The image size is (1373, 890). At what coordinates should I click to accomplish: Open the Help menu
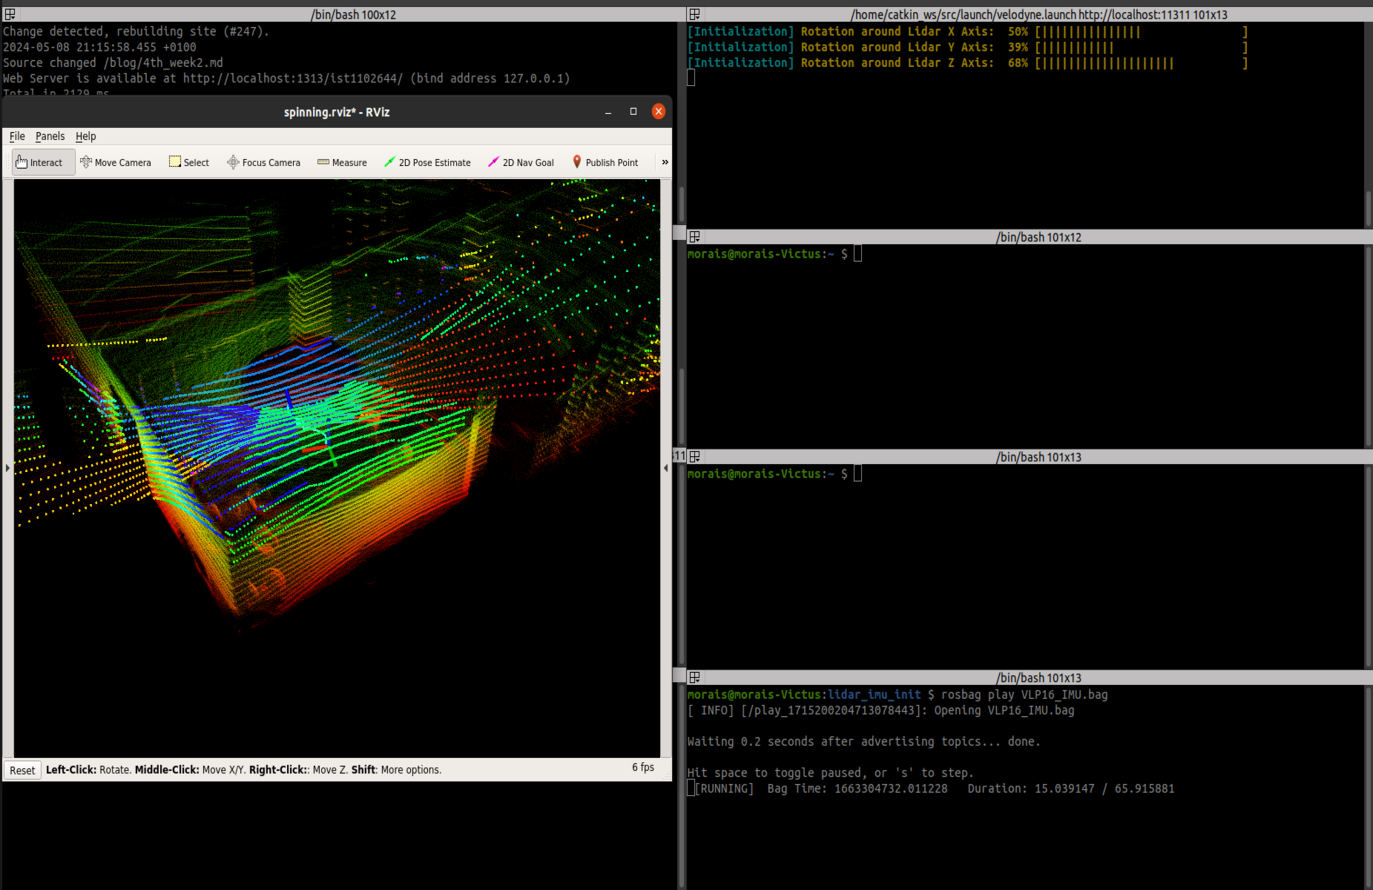(86, 136)
